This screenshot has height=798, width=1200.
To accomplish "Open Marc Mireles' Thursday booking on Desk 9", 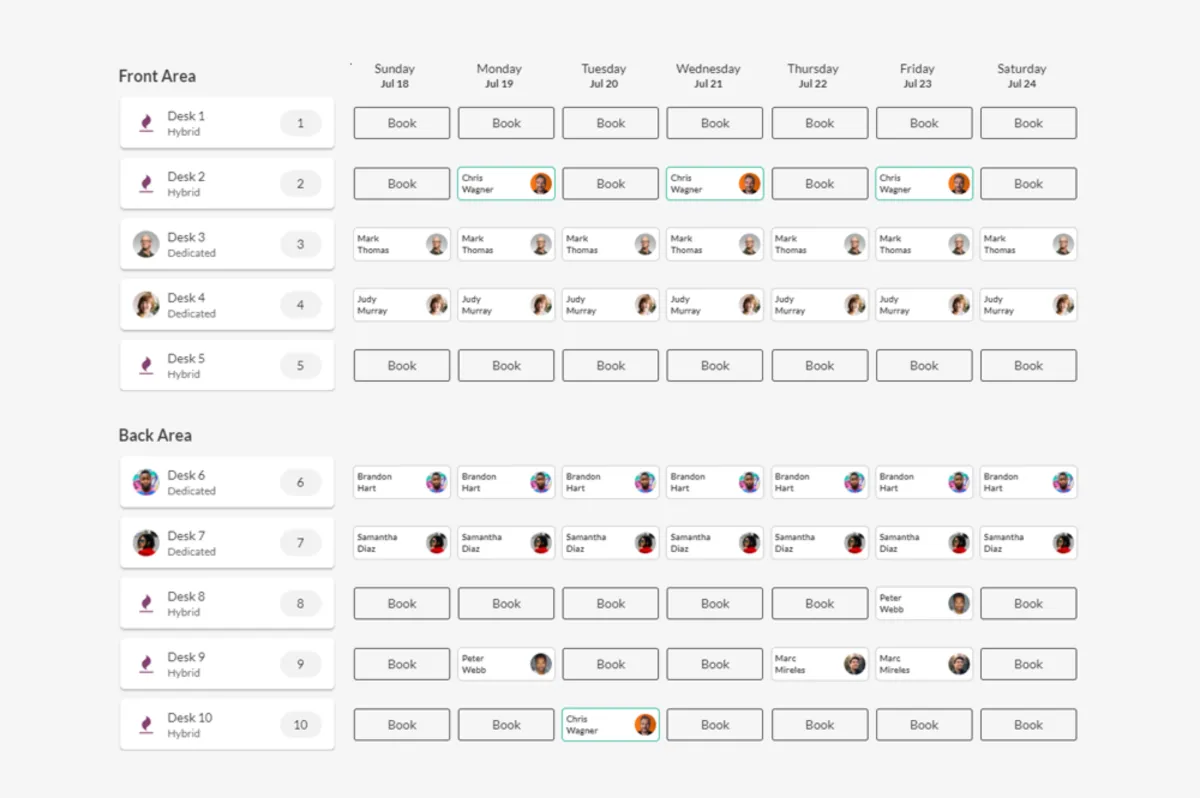I will point(819,664).
